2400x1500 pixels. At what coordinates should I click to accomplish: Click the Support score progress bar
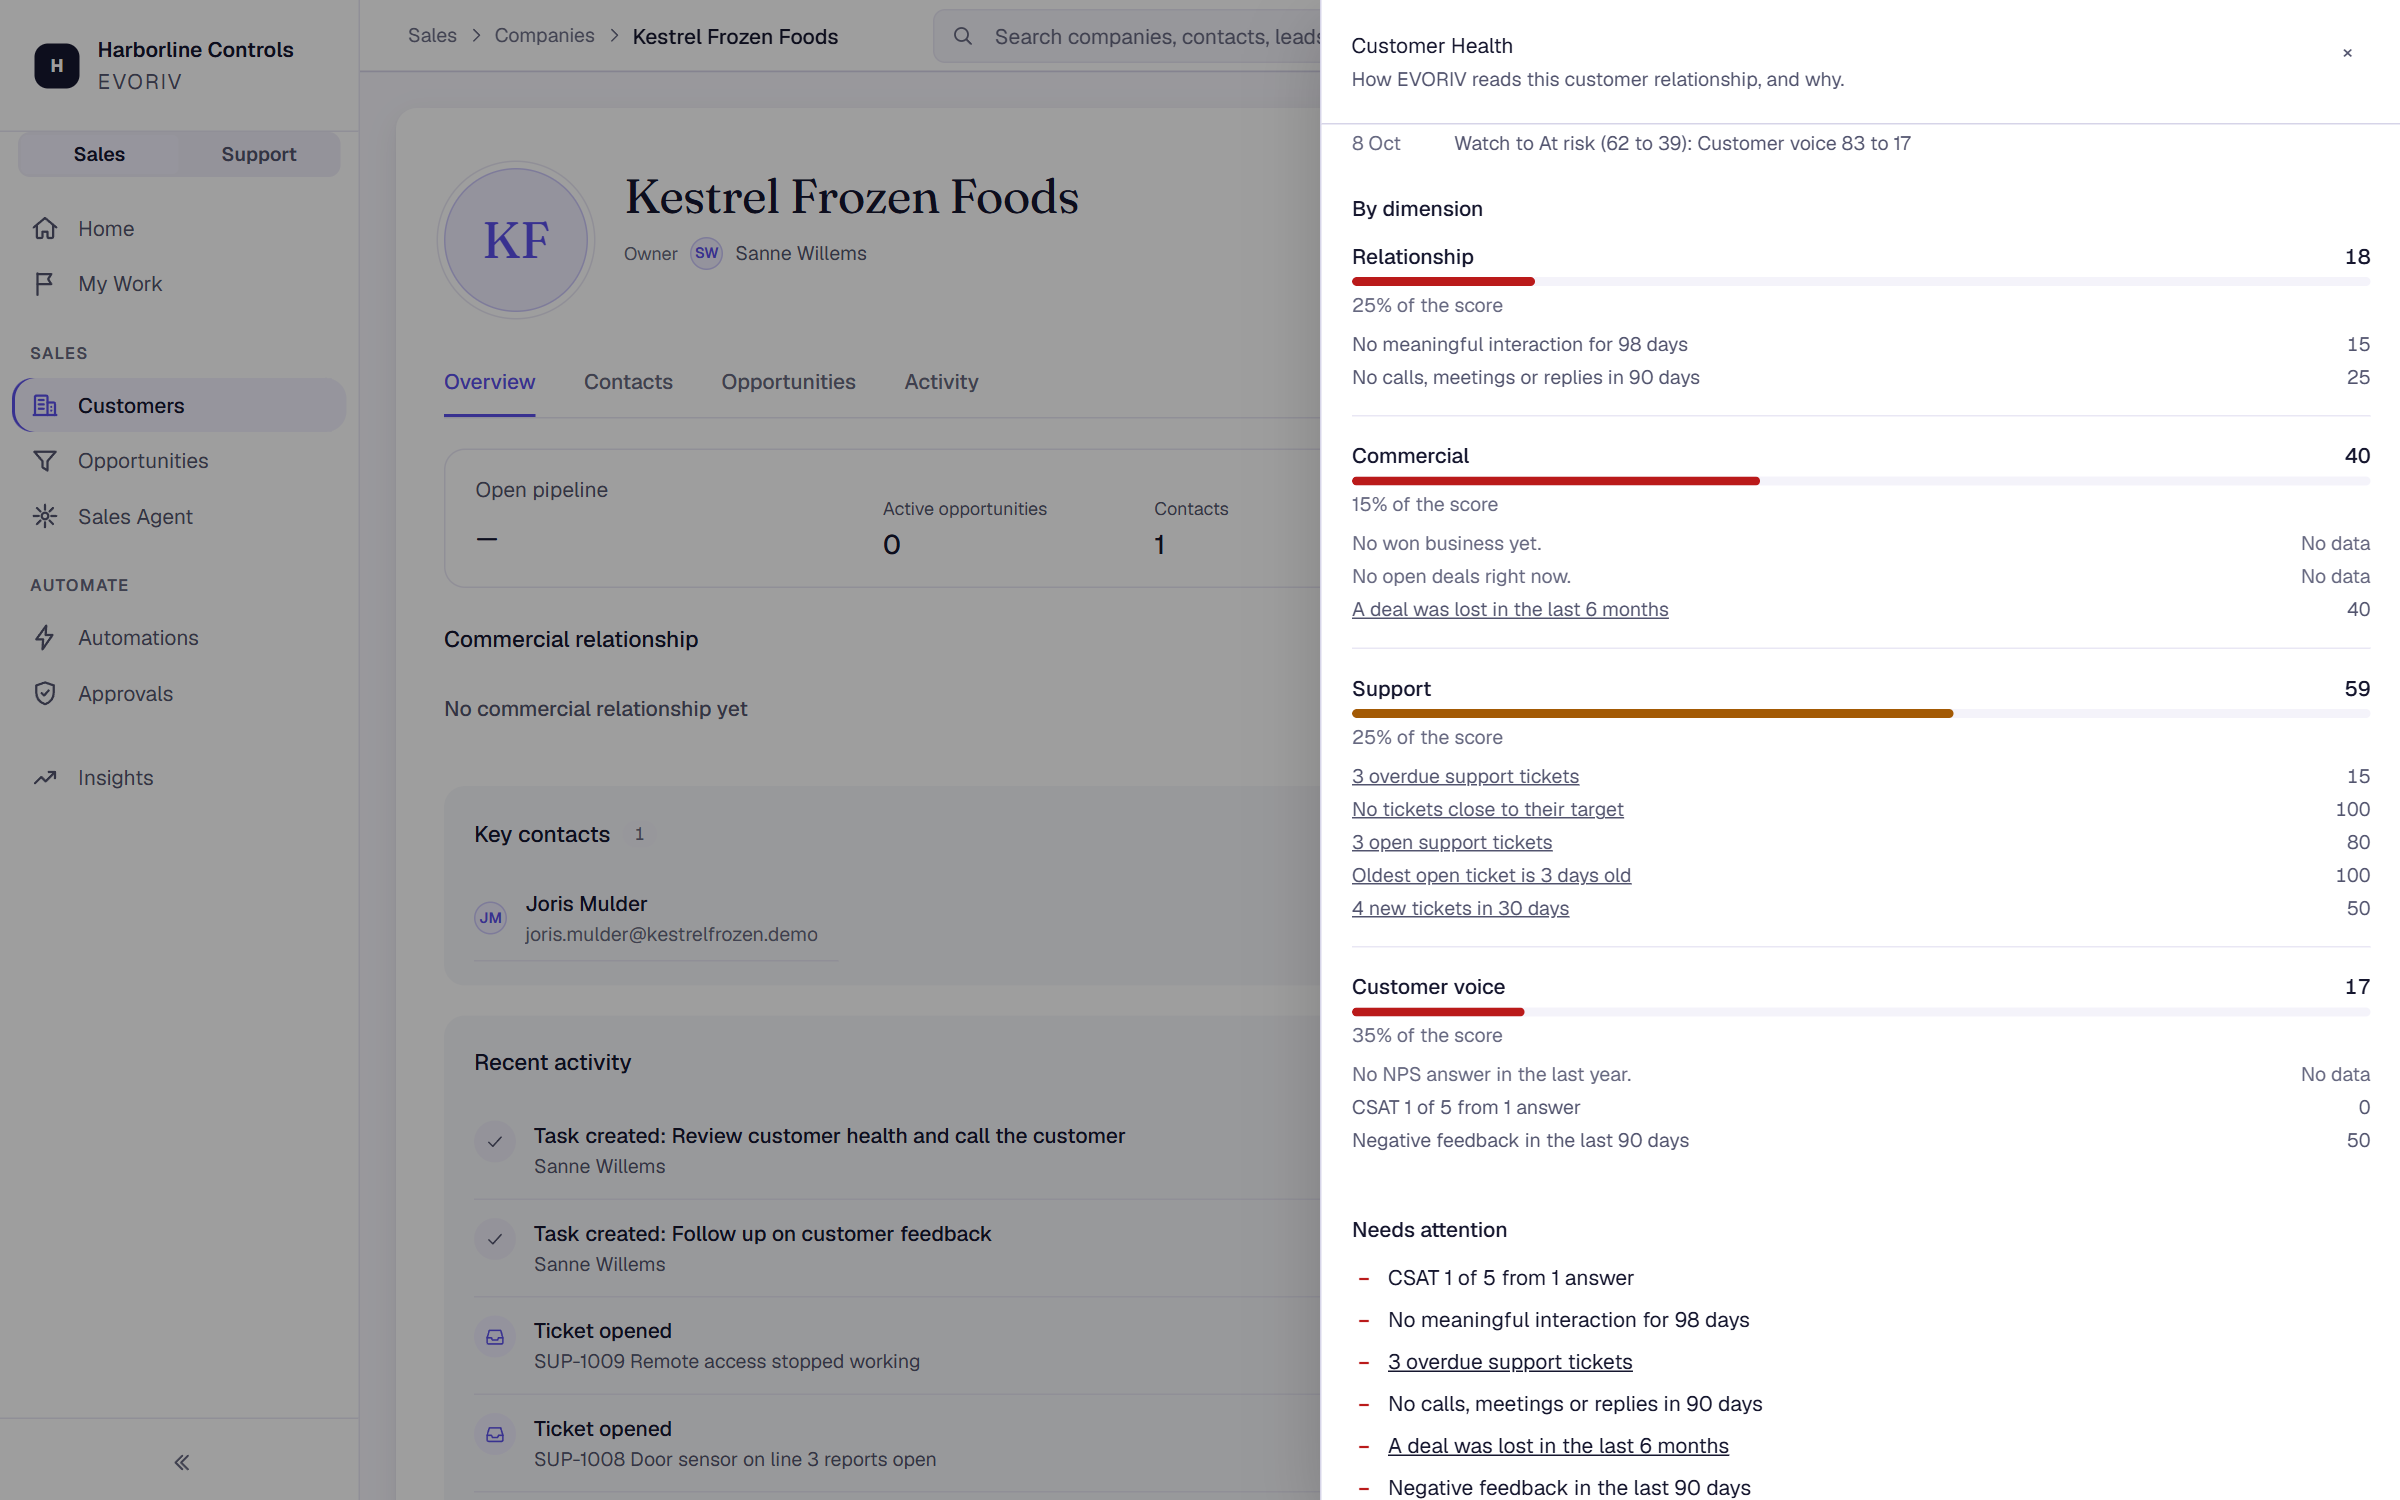click(x=1860, y=714)
